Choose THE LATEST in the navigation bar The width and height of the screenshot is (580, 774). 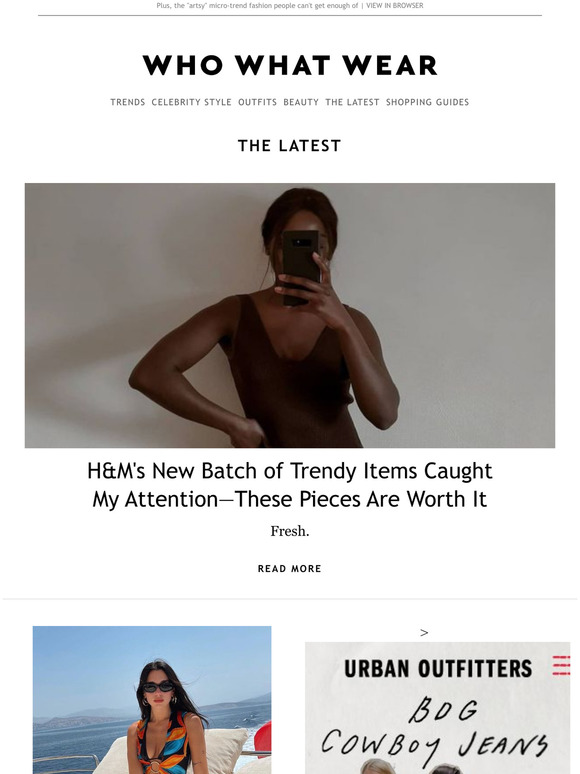click(x=352, y=102)
